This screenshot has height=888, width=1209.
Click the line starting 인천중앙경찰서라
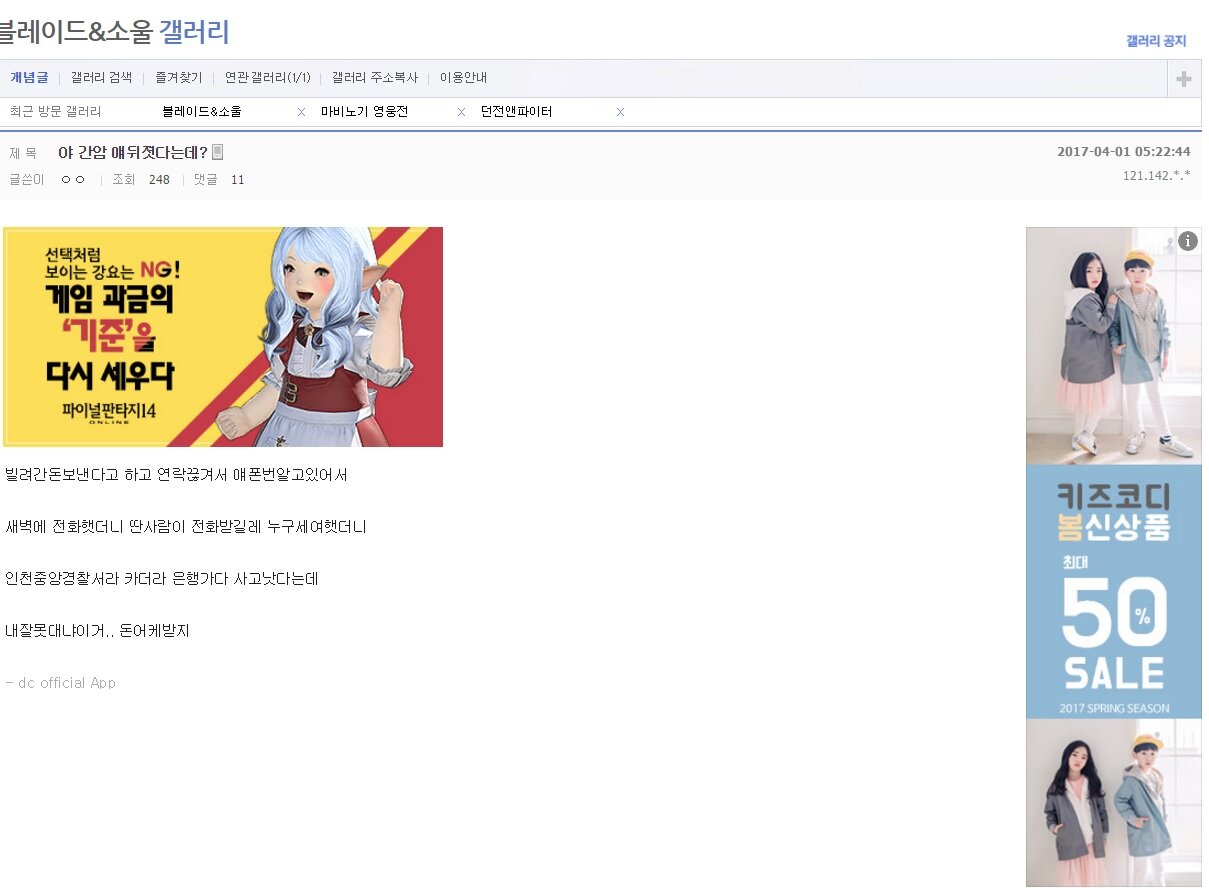[x=161, y=579]
